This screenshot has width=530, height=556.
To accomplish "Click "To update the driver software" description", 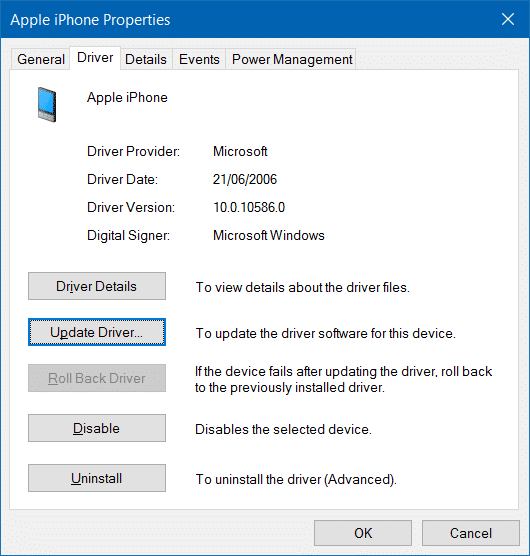I will 325,334.
